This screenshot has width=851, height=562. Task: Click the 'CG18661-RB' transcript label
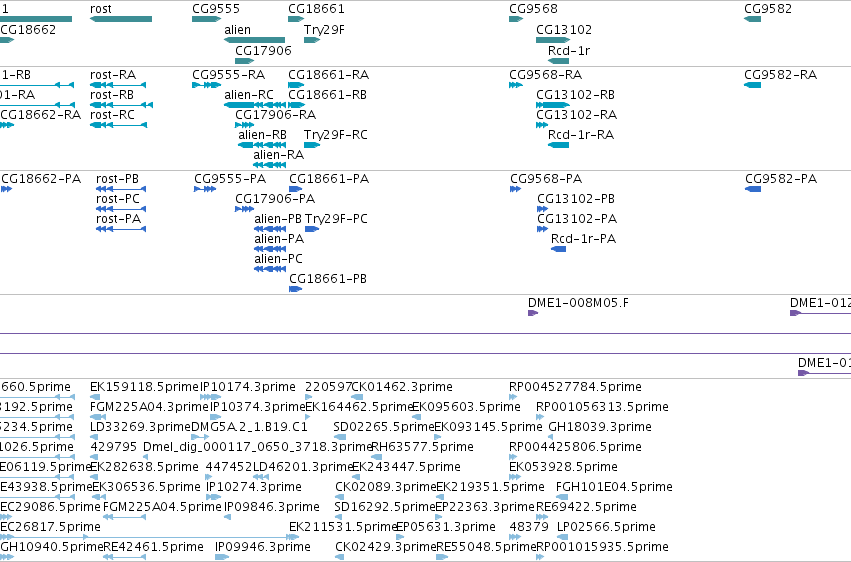coord(328,95)
